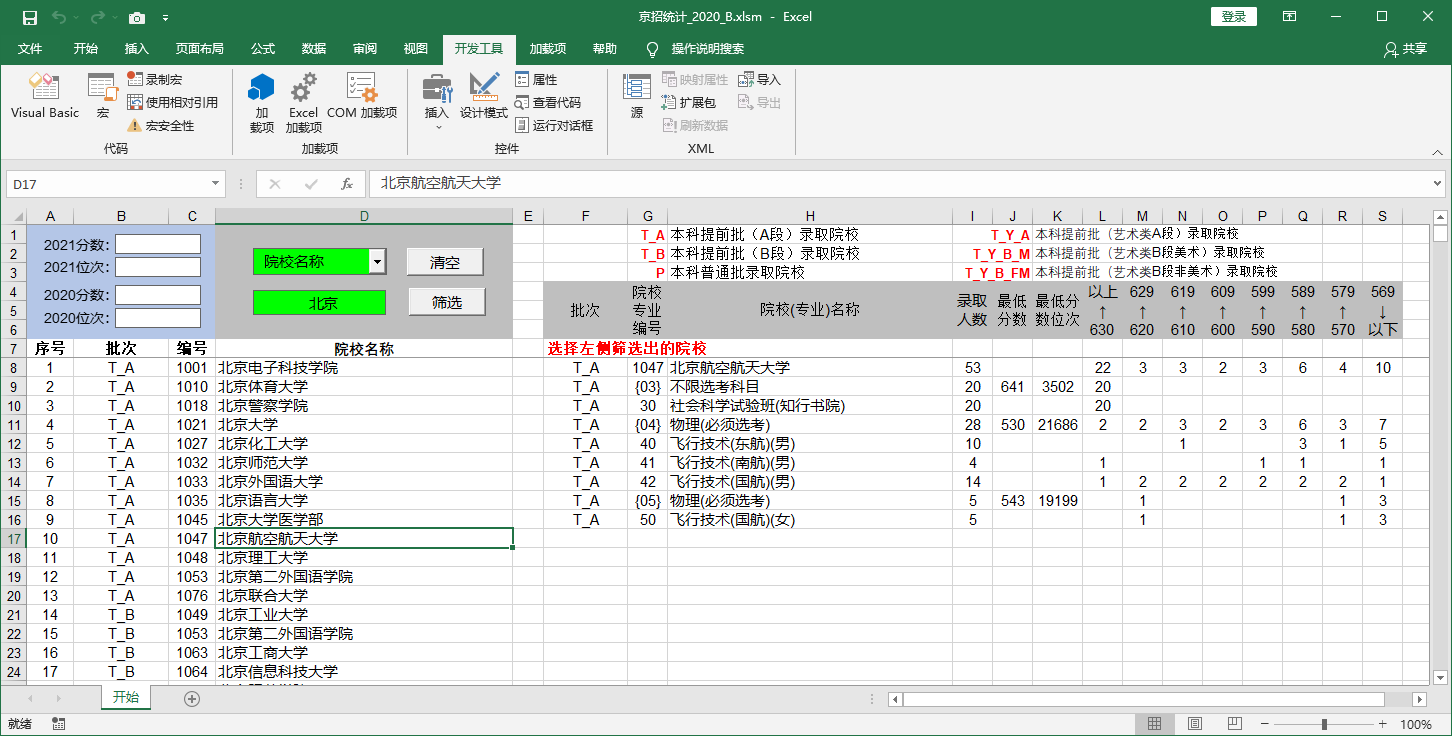Select the cell 北京电子科技学院
1452x736 pixels.
point(364,367)
